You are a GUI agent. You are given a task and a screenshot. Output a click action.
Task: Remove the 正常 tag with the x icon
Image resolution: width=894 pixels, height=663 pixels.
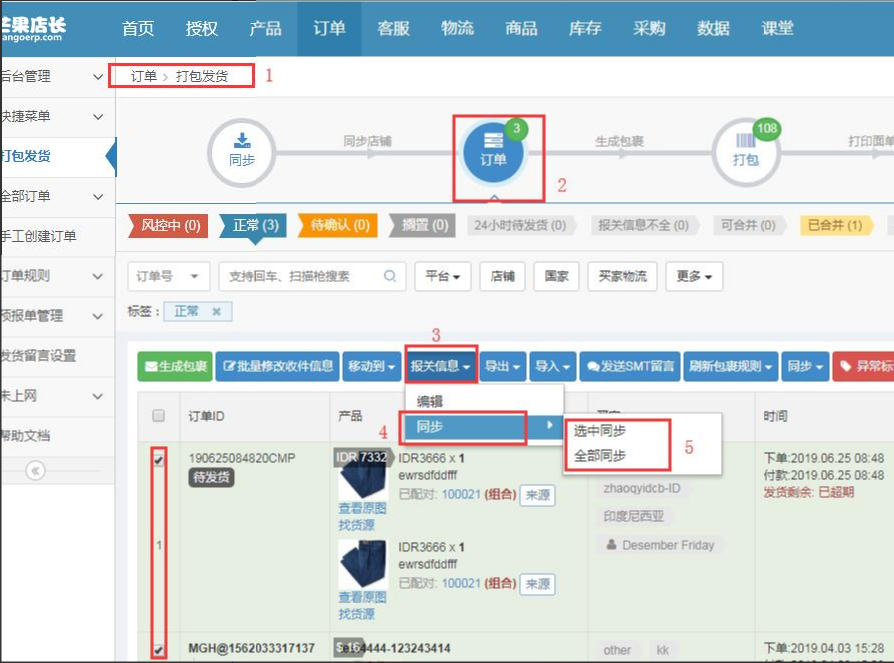coord(216,312)
